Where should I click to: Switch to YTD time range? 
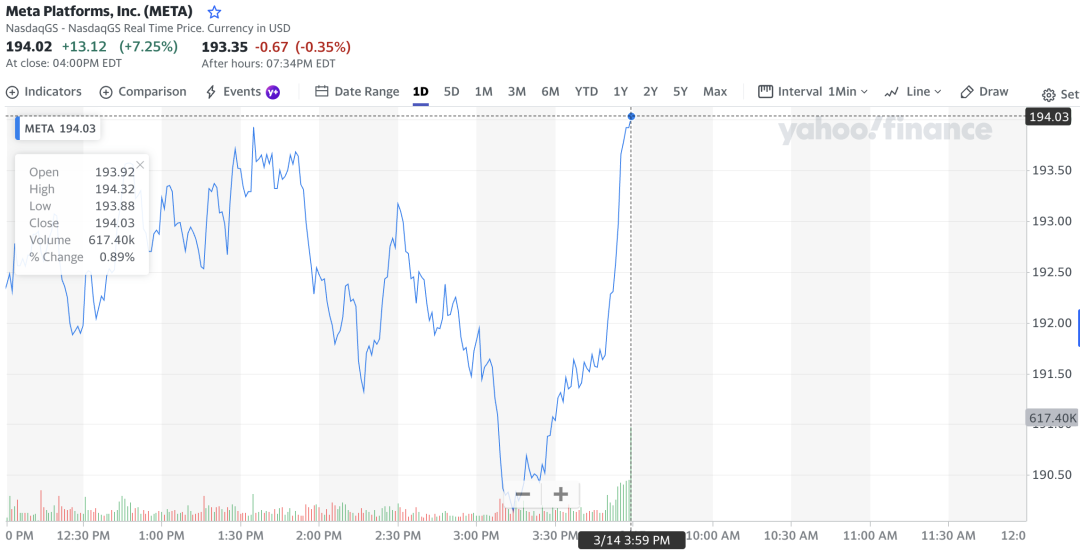(x=586, y=92)
